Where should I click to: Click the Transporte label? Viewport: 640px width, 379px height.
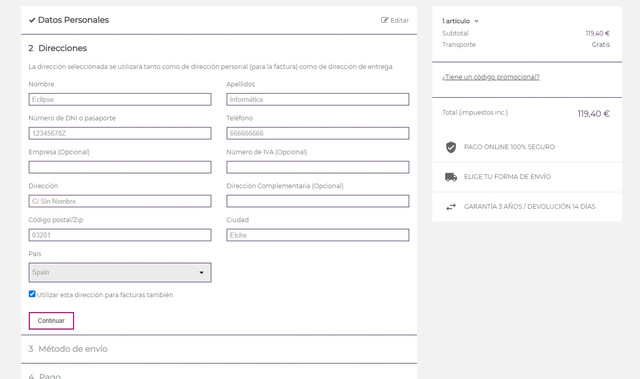click(x=459, y=44)
